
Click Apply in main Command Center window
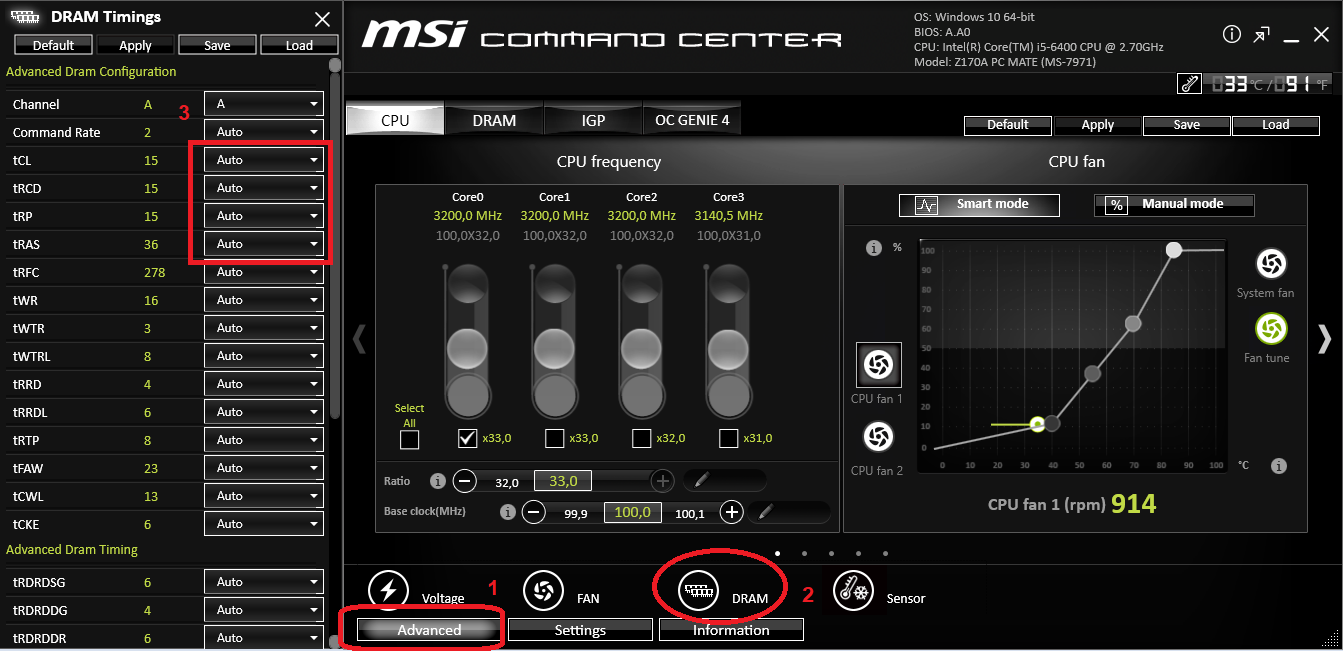pyautogui.click(x=1097, y=125)
